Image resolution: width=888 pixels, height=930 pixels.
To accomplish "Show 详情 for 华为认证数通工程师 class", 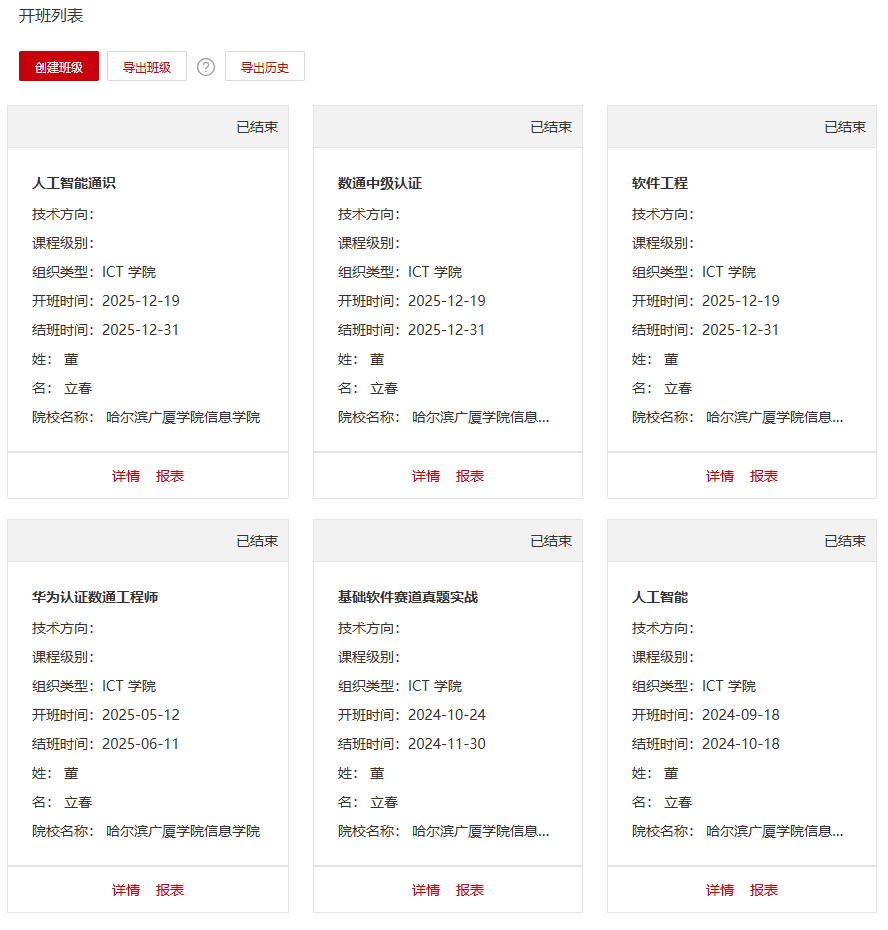I will point(126,890).
